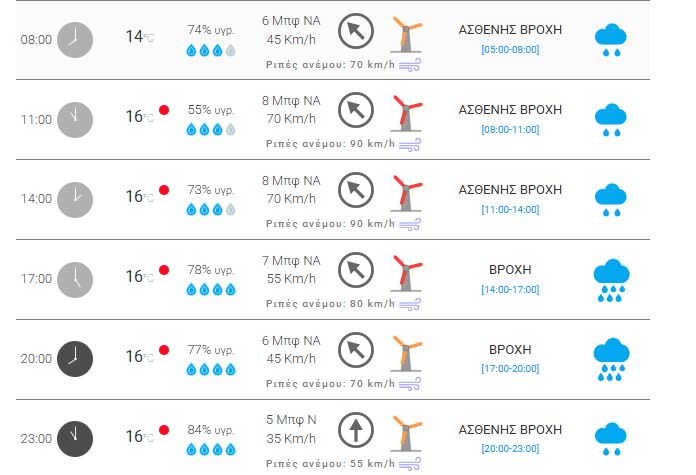Click the wind direction arrow at 11:00
Screen dimensions: 696x475
pos(355,110)
